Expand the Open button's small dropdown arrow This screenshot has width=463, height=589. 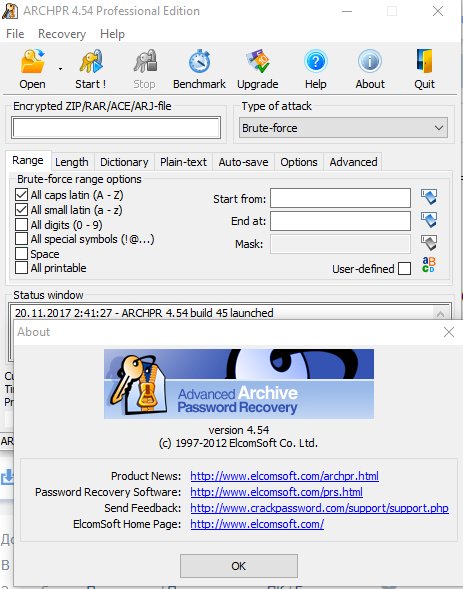coord(60,69)
